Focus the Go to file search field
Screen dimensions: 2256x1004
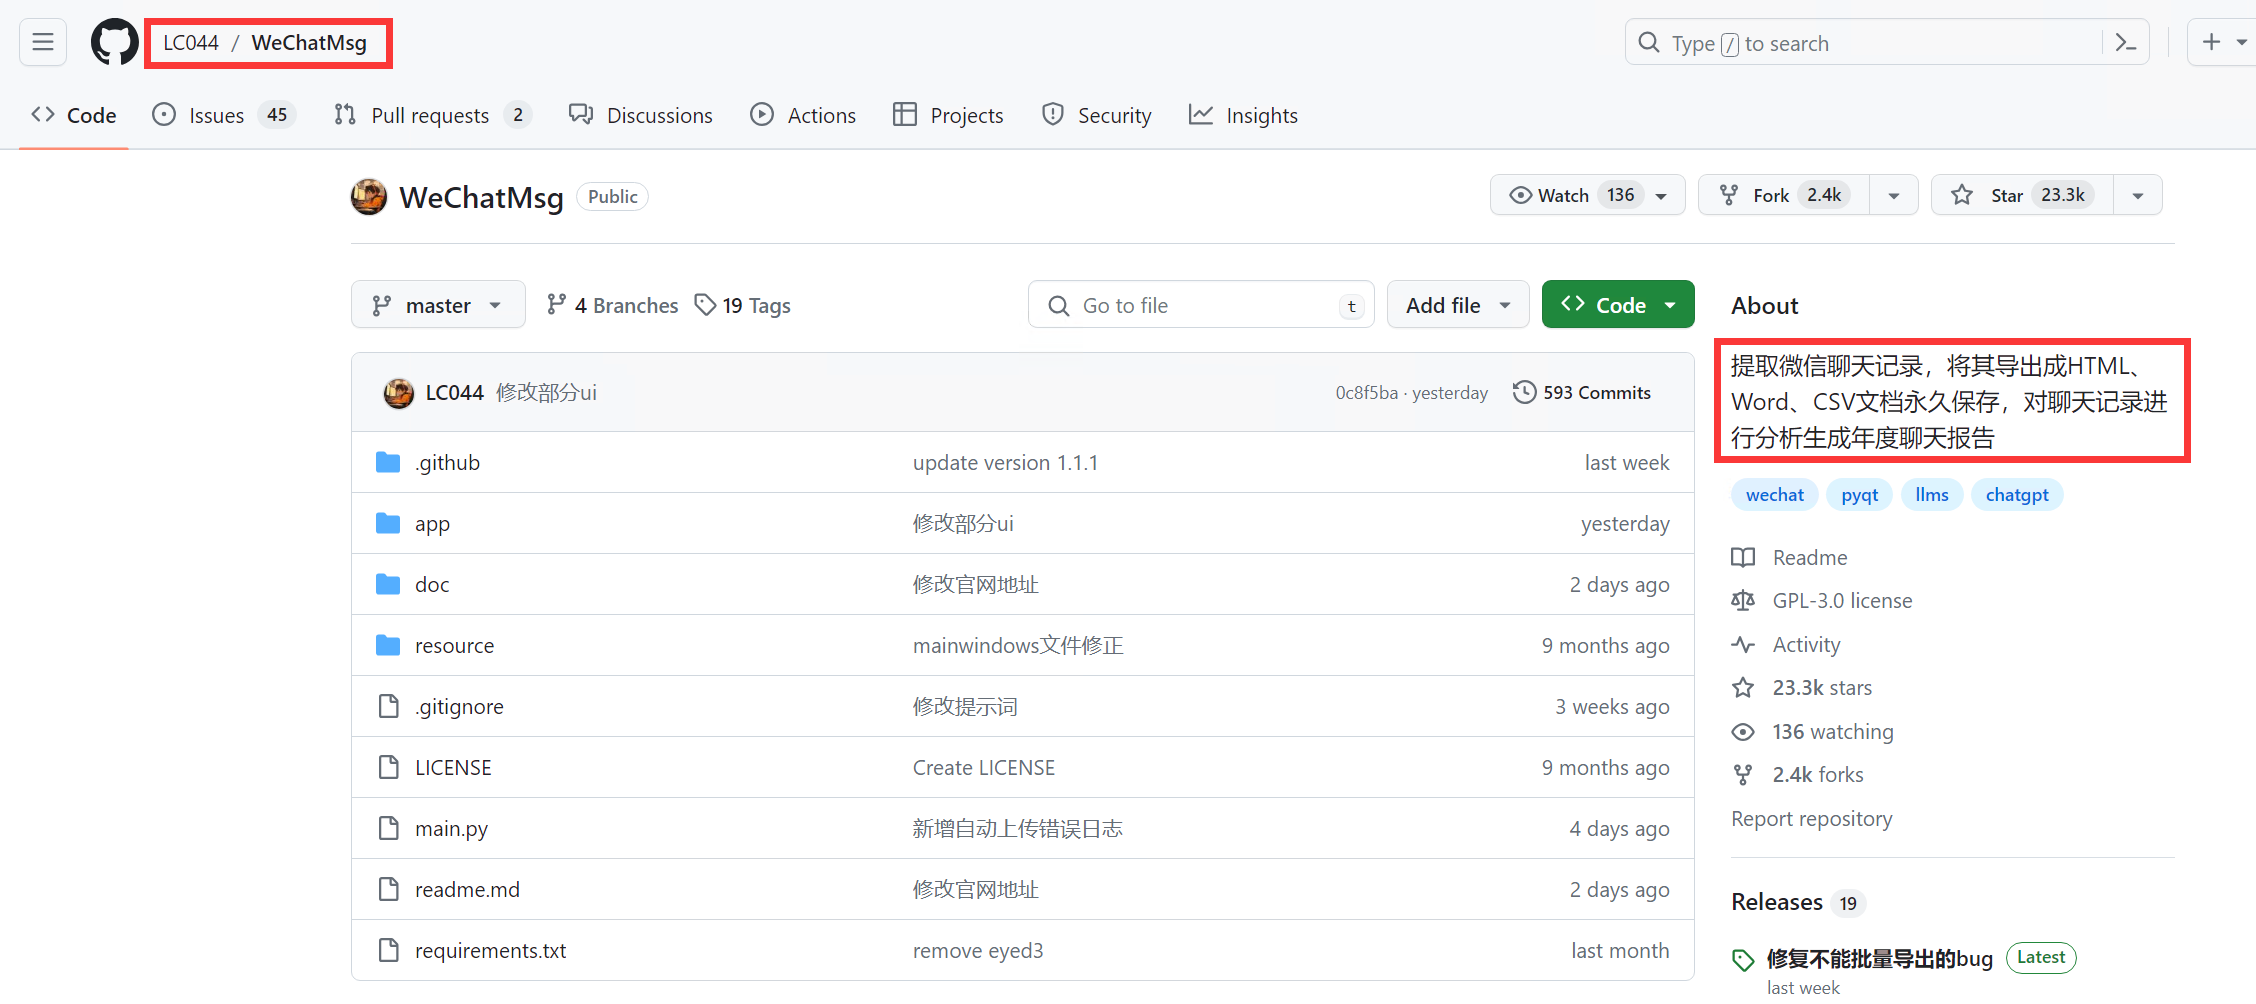click(1201, 305)
